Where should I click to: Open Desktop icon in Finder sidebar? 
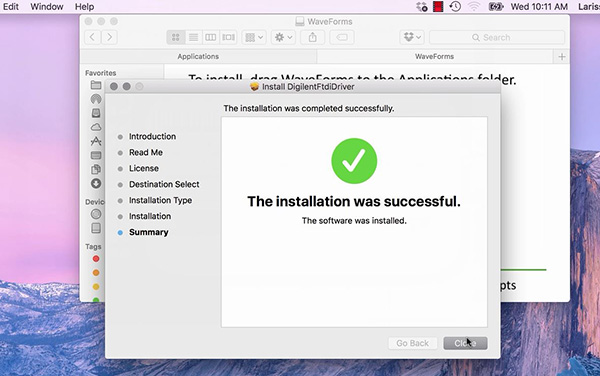tap(96, 155)
